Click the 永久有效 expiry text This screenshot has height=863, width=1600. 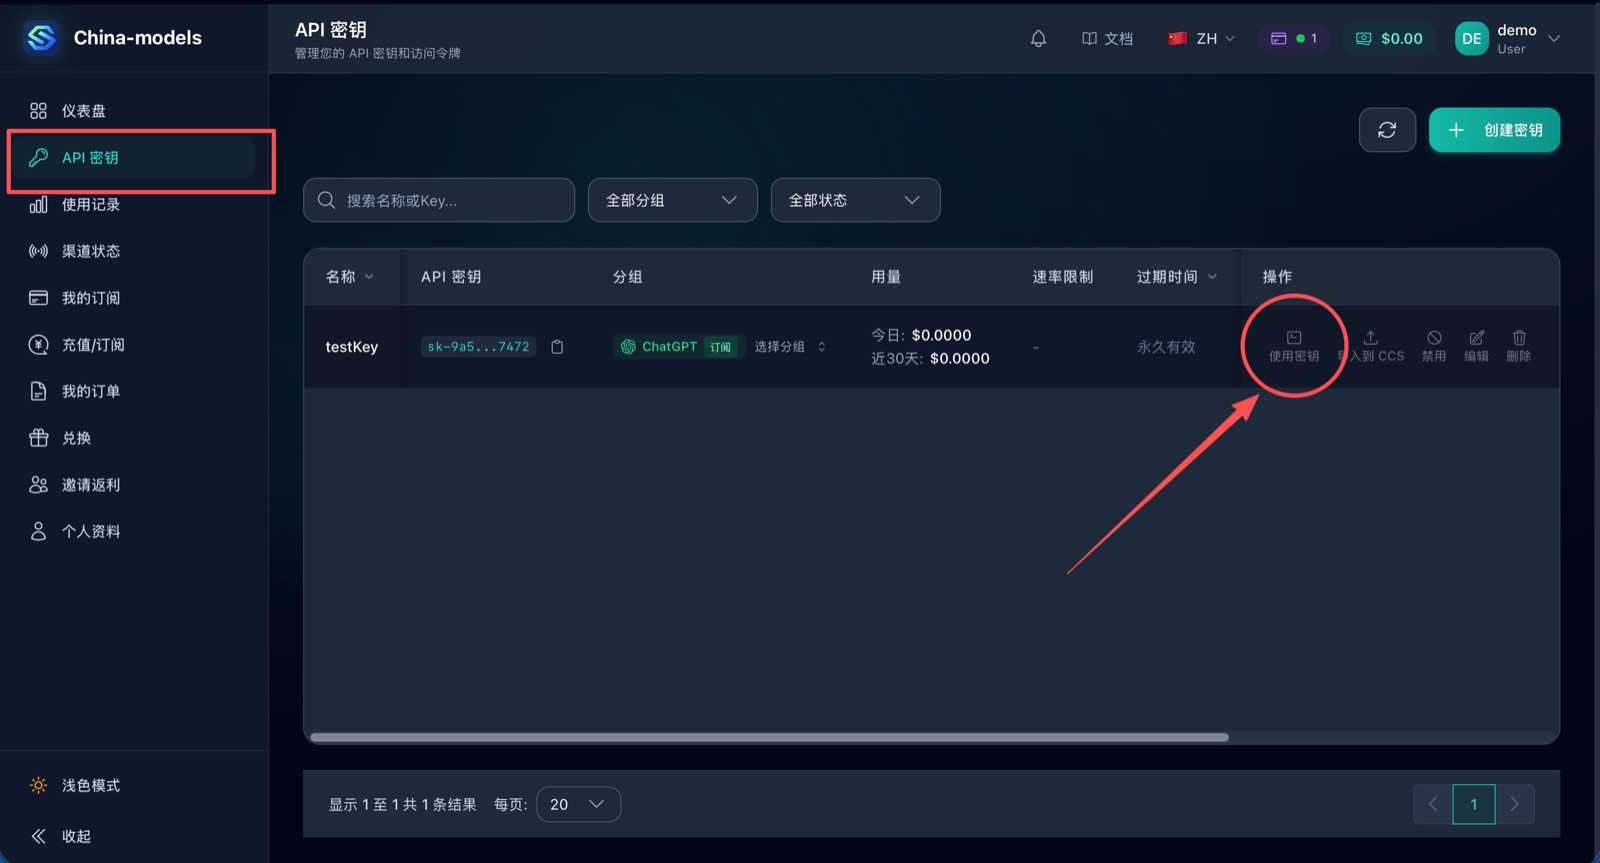(x=1166, y=347)
